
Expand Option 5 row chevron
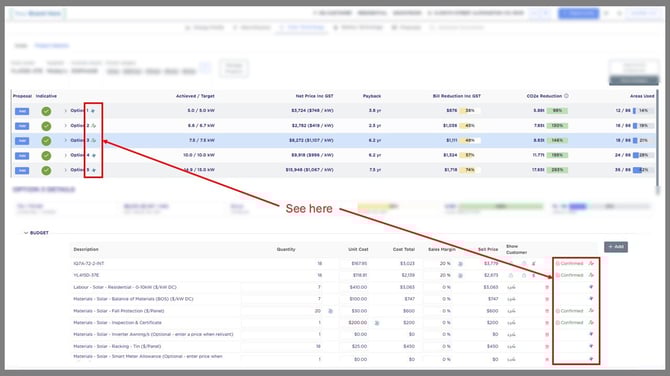click(65, 170)
